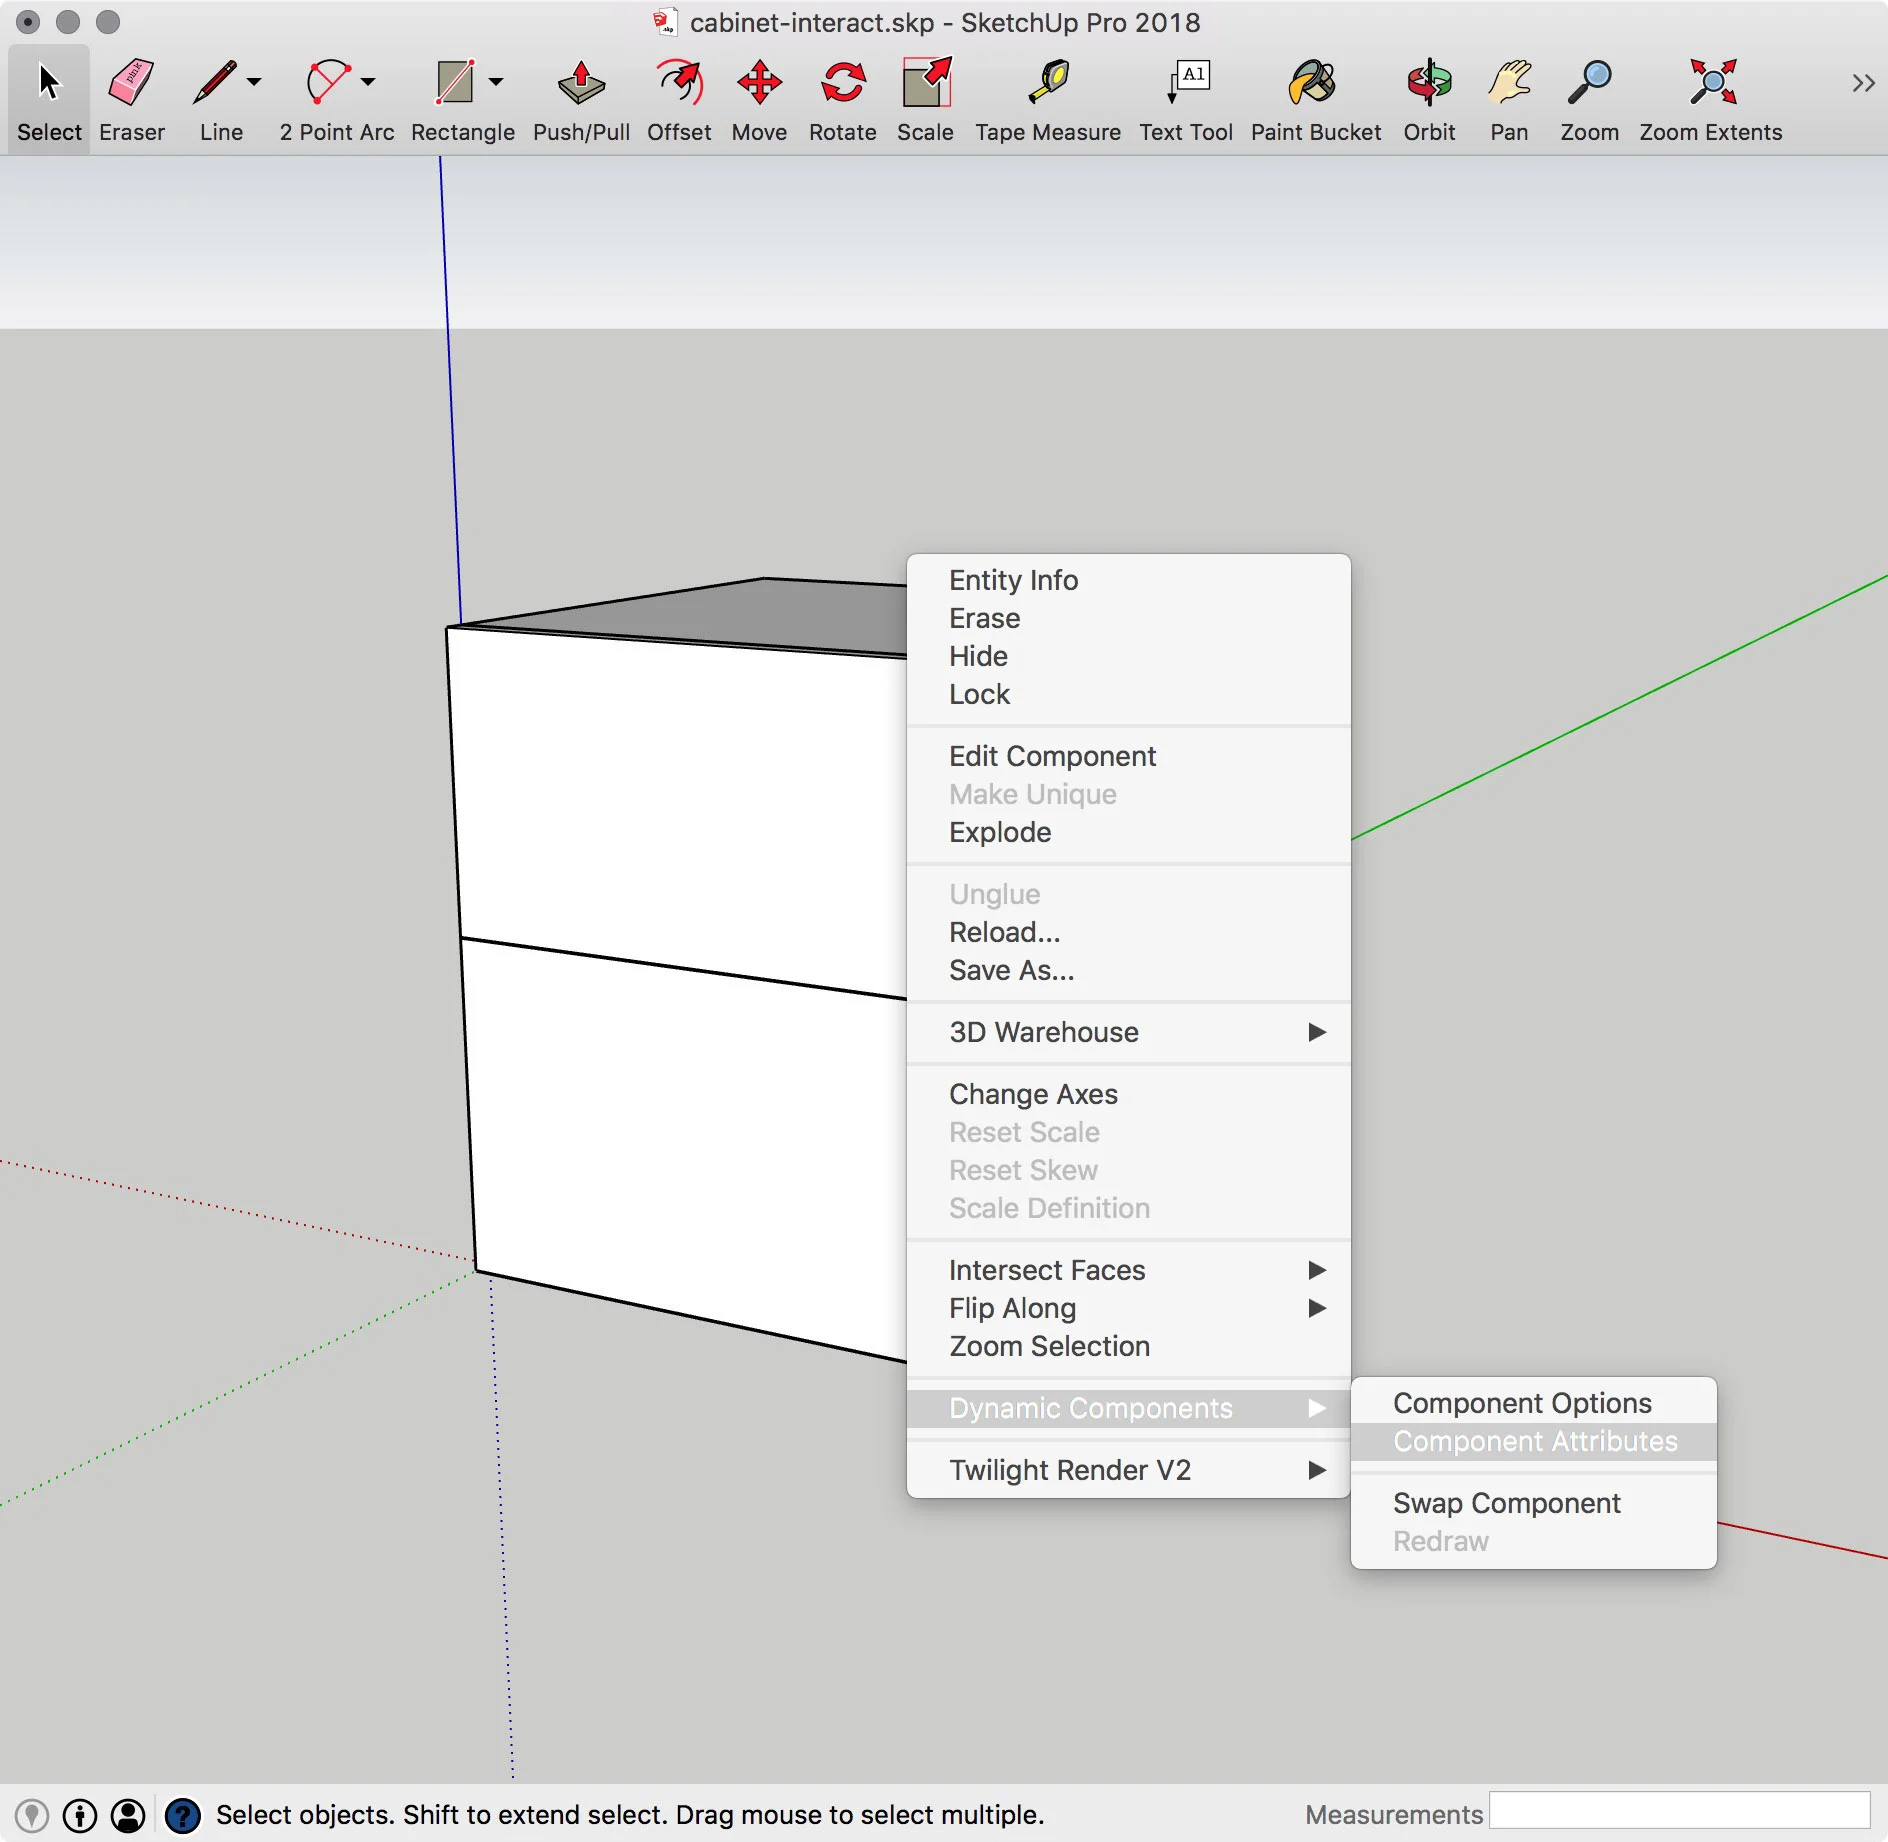Image resolution: width=1888 pixels, height=1842 pixels.
Task: Choose Zoom Selection
Action: click(x=1128, y=1346)
